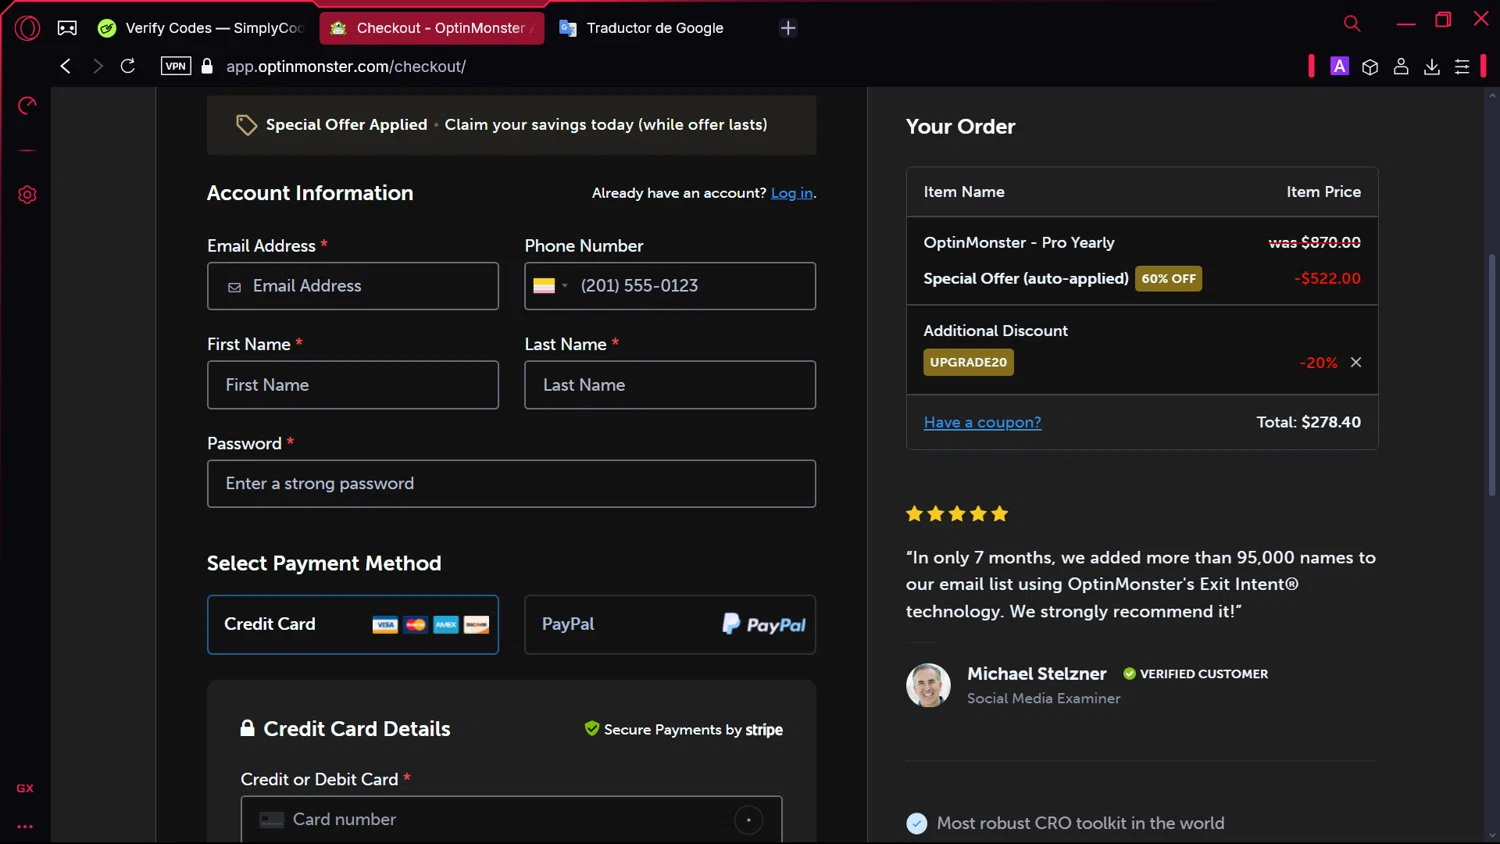Click the page vertical scrollbar
Screen dimensions: 1500x844
tap(1492, 375)
